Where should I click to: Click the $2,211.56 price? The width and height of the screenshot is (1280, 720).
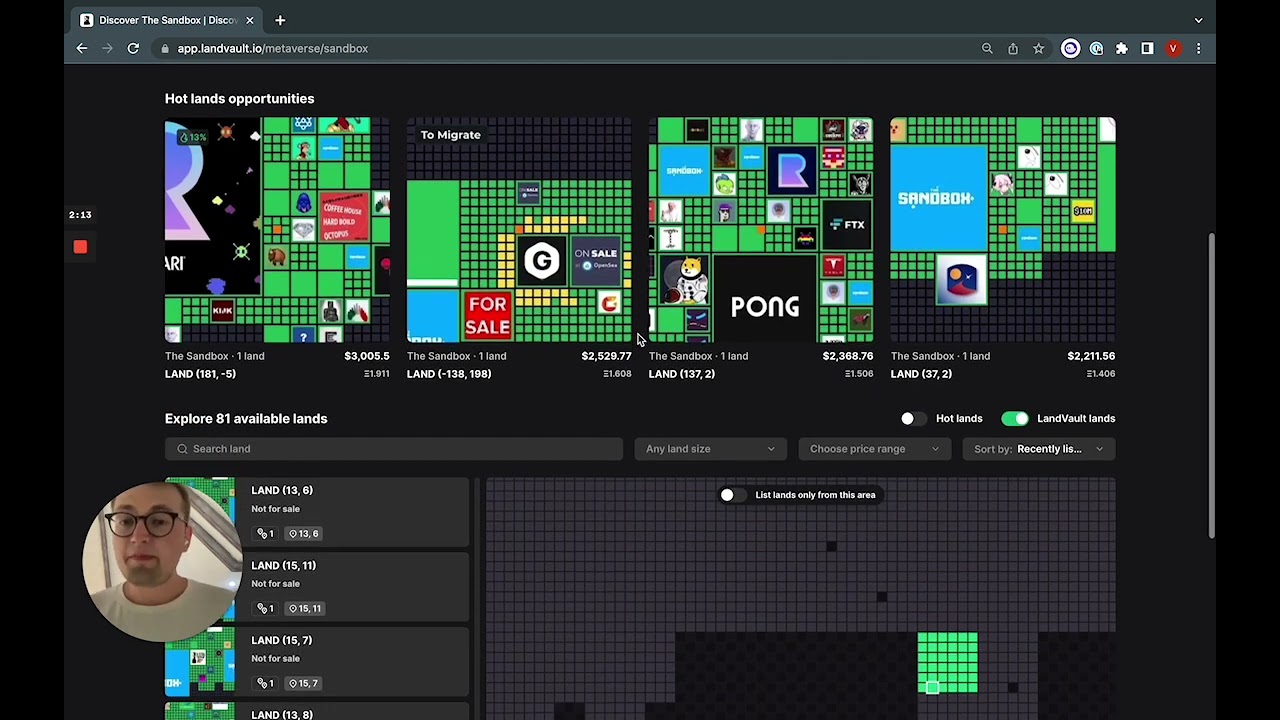tap(1091, 356)
